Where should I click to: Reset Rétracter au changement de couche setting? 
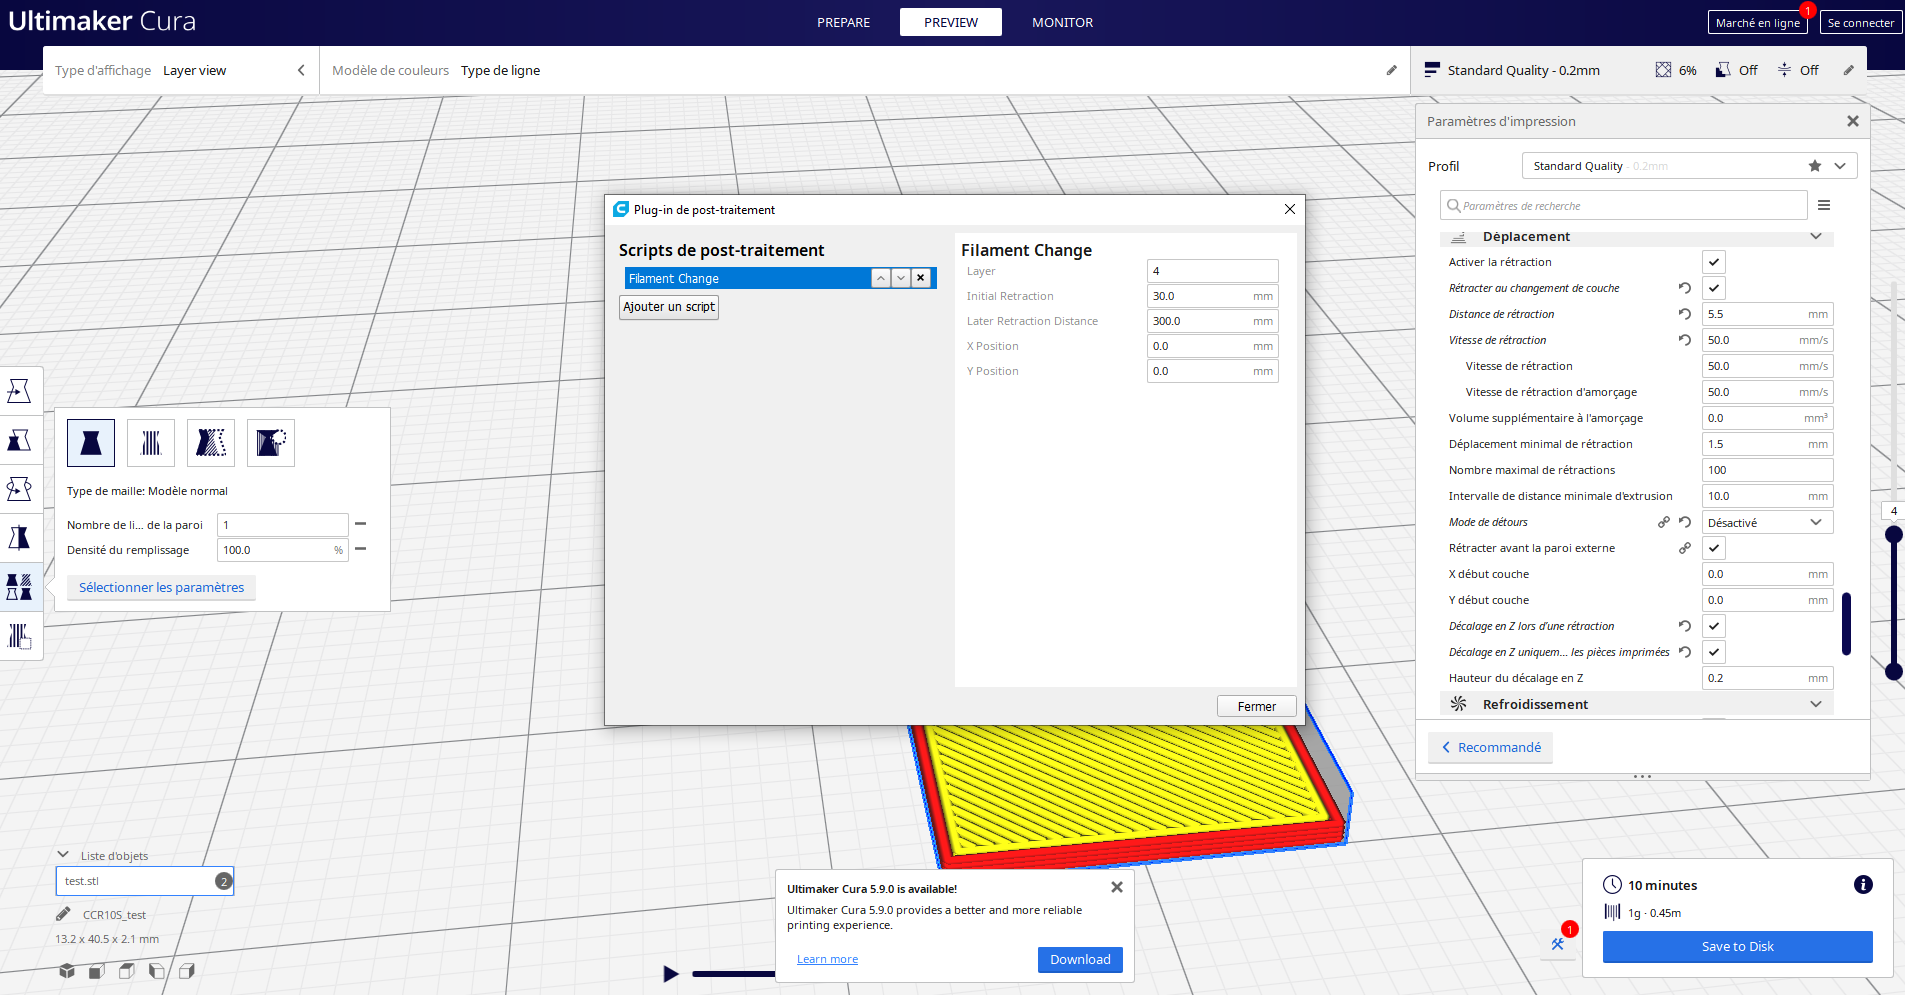[x=1685, y=288]
